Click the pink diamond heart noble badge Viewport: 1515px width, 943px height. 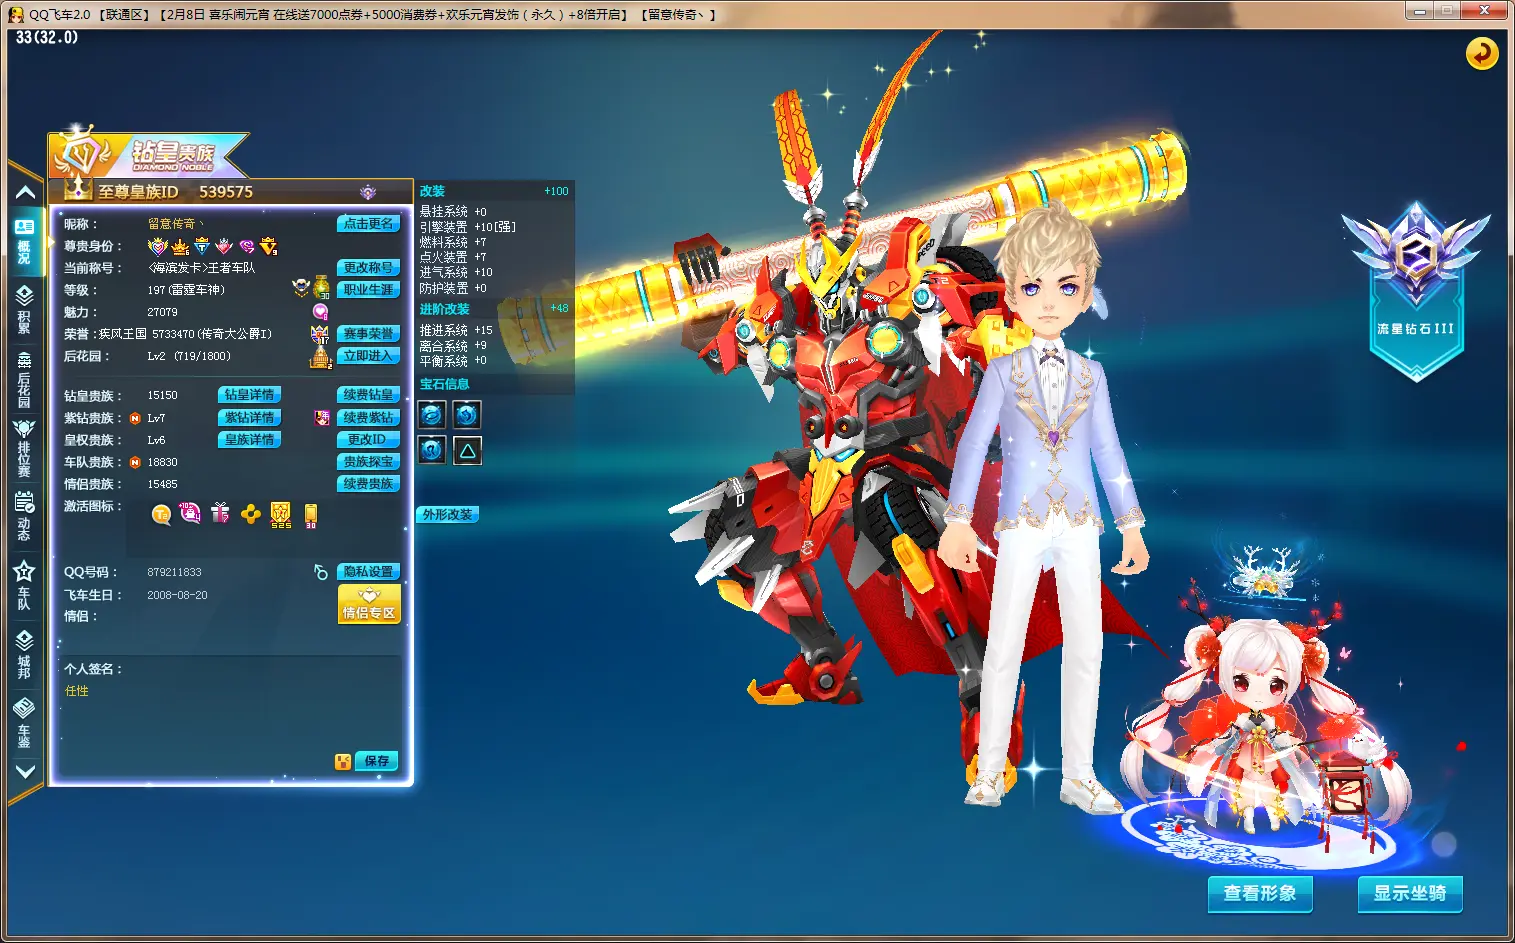[224, 246]
